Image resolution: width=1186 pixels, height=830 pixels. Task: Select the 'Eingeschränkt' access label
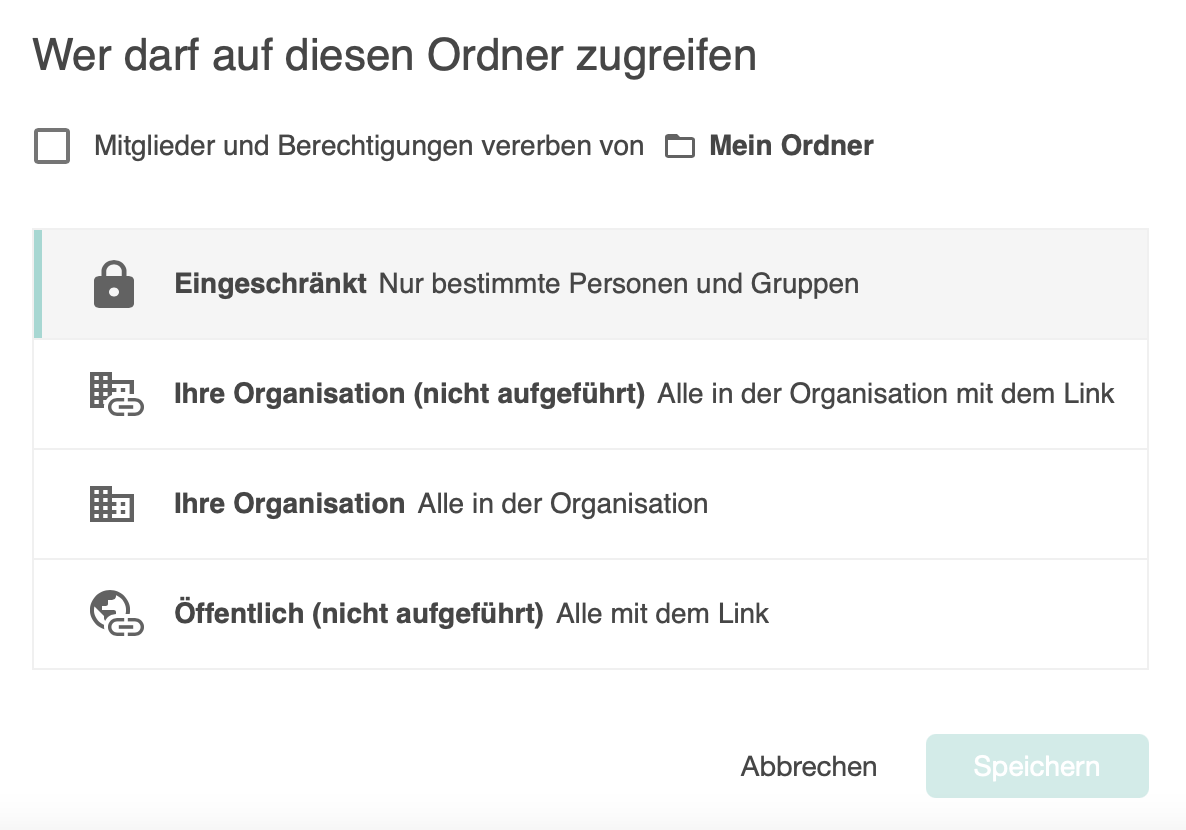pos(270,284)
